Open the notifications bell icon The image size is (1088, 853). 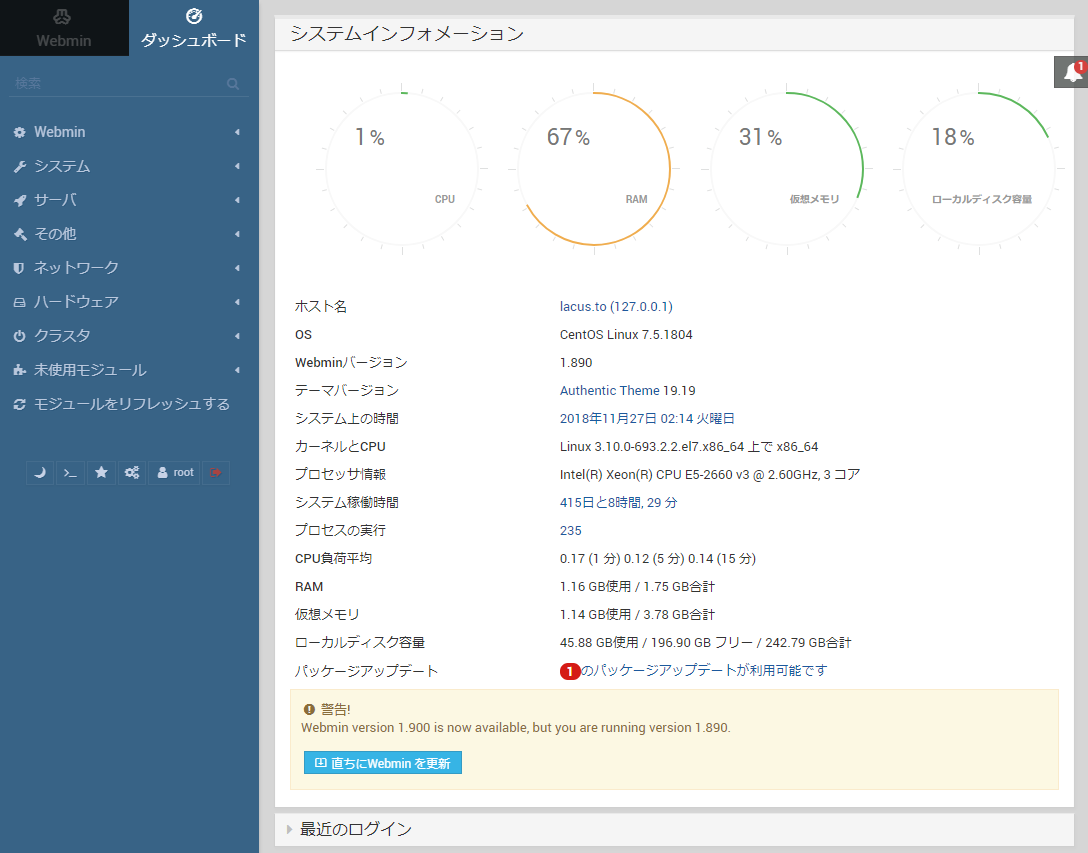click(x=1072, y=72)
